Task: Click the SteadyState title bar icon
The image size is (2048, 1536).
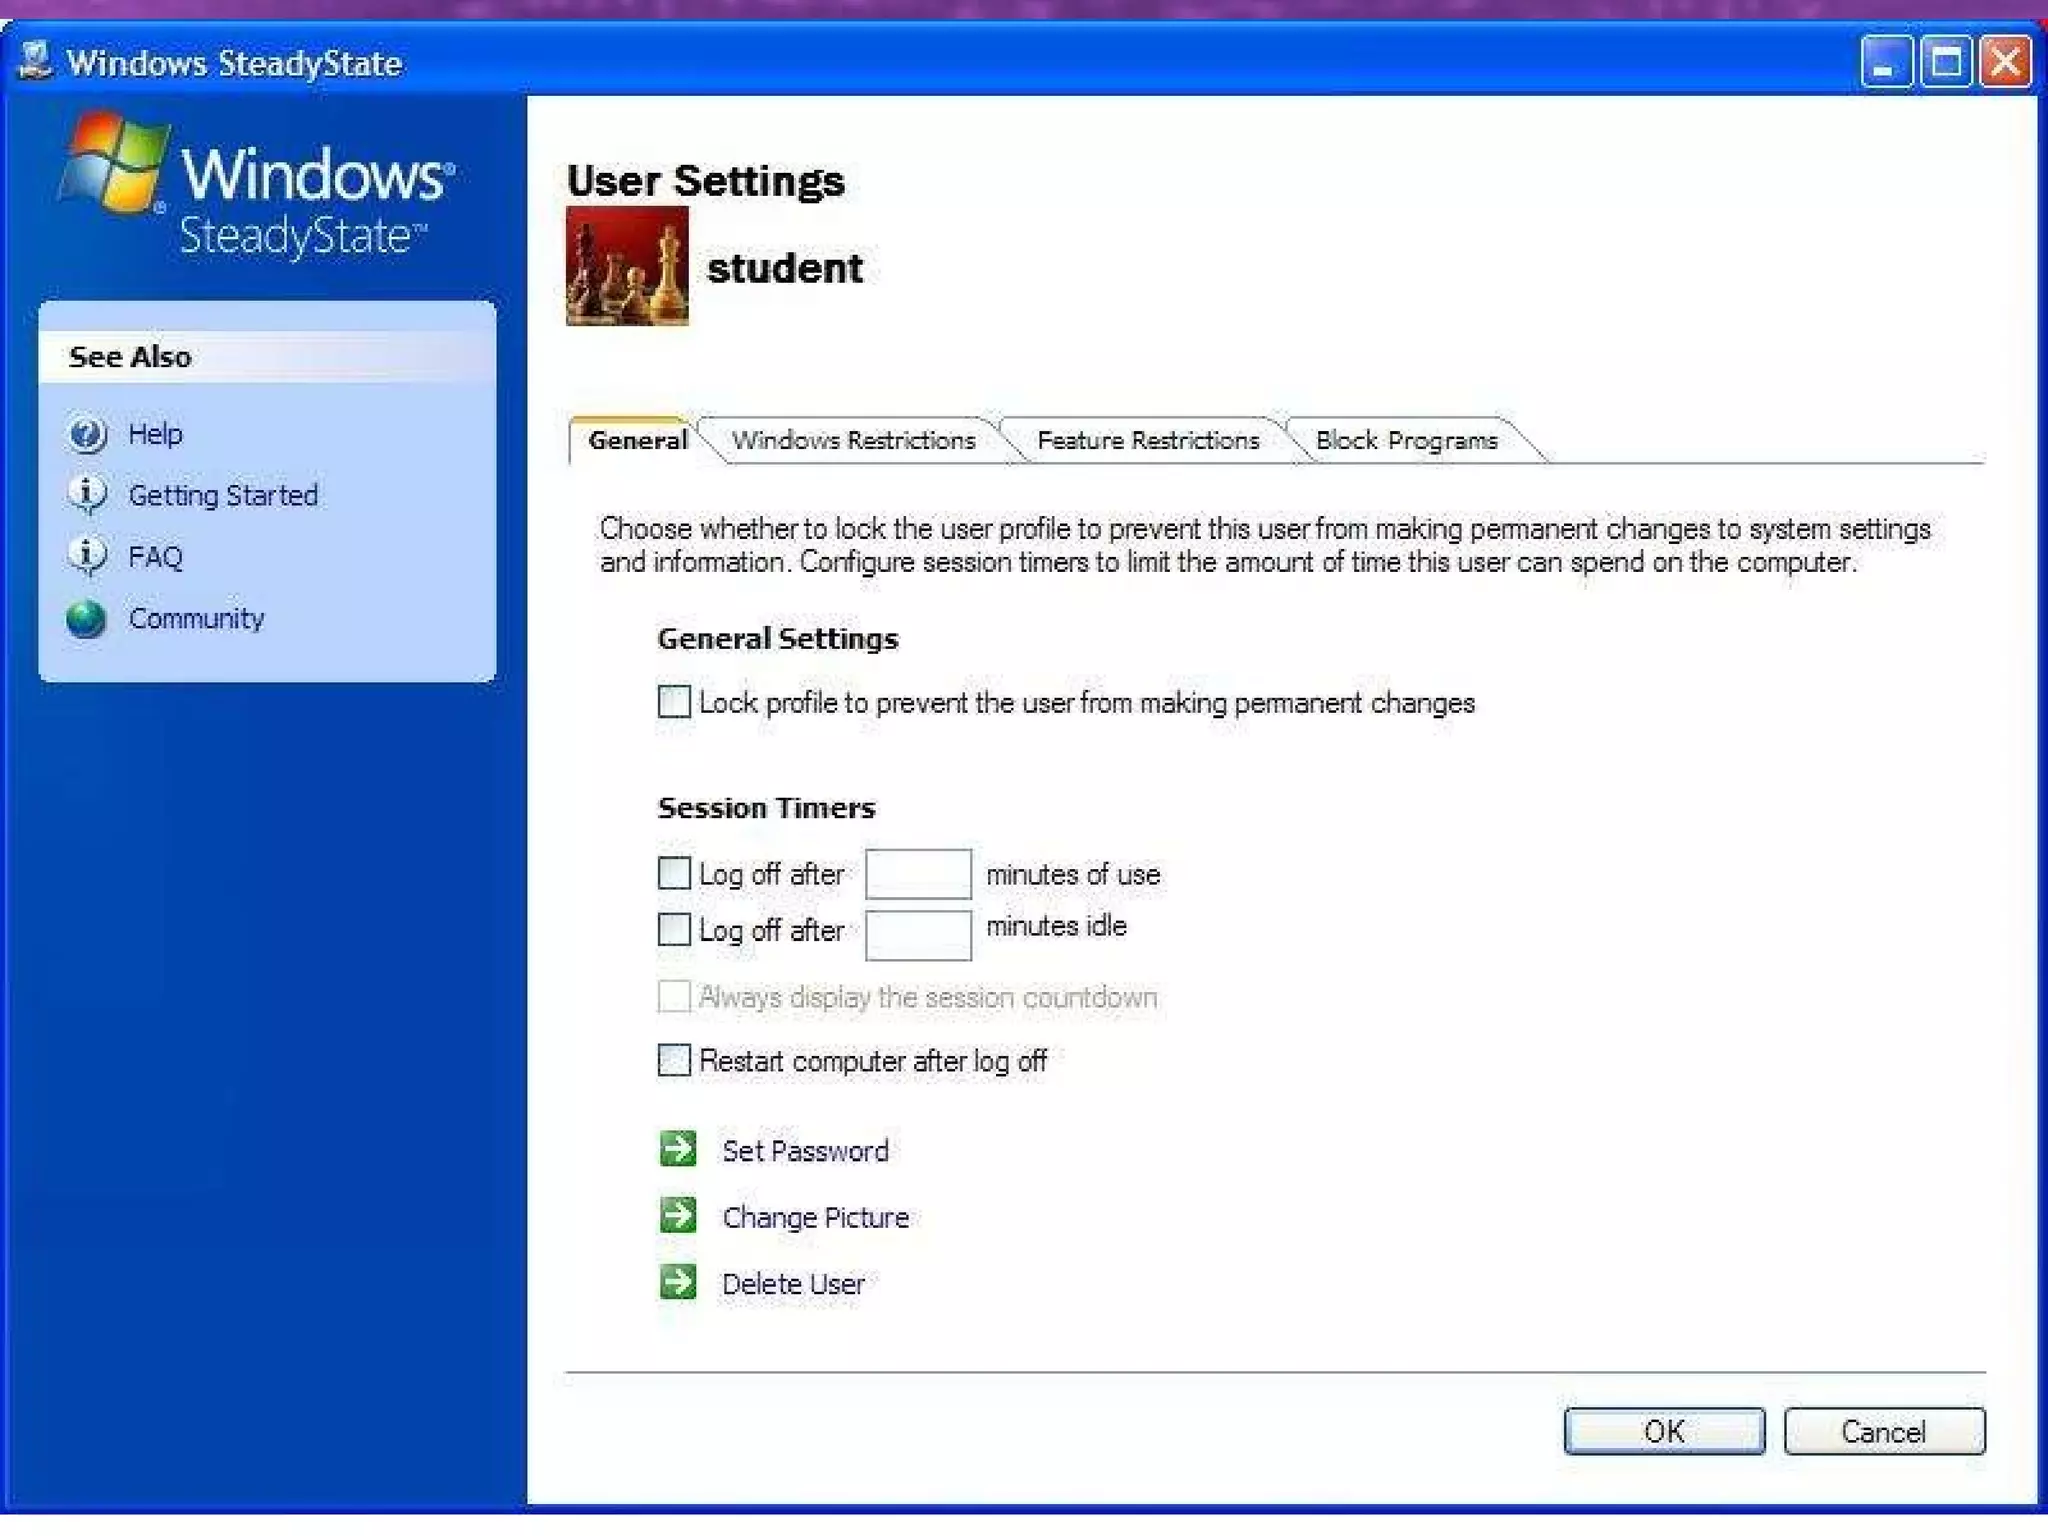Action: pyautogui.click(x=35, y=61)
